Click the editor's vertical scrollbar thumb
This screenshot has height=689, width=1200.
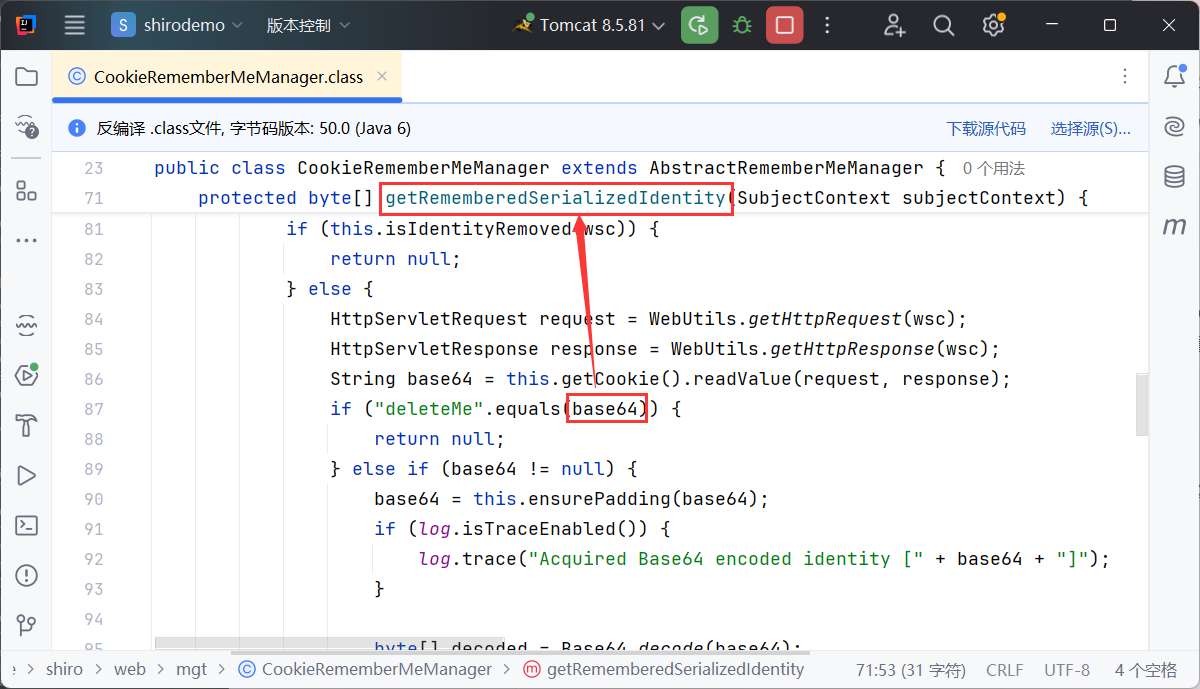click(1141, 405)
